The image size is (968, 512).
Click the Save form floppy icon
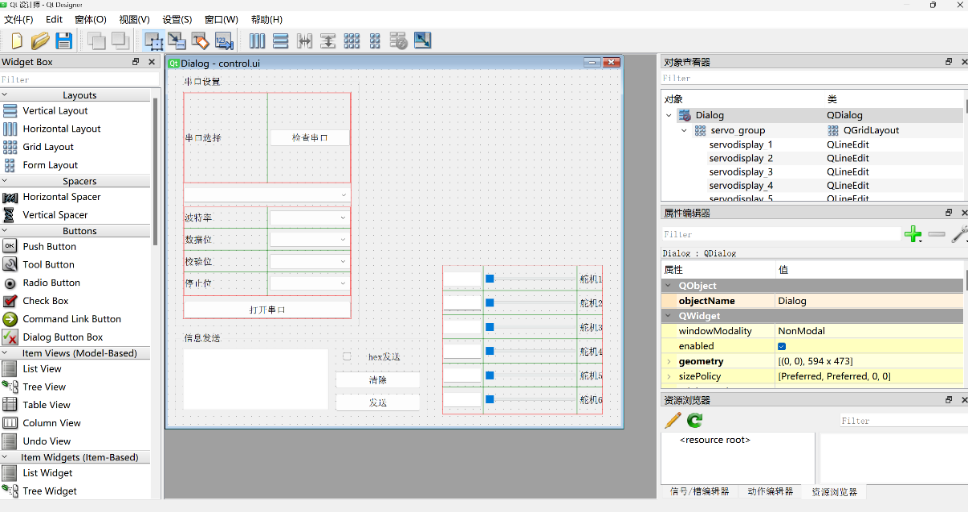coord(64,41)
